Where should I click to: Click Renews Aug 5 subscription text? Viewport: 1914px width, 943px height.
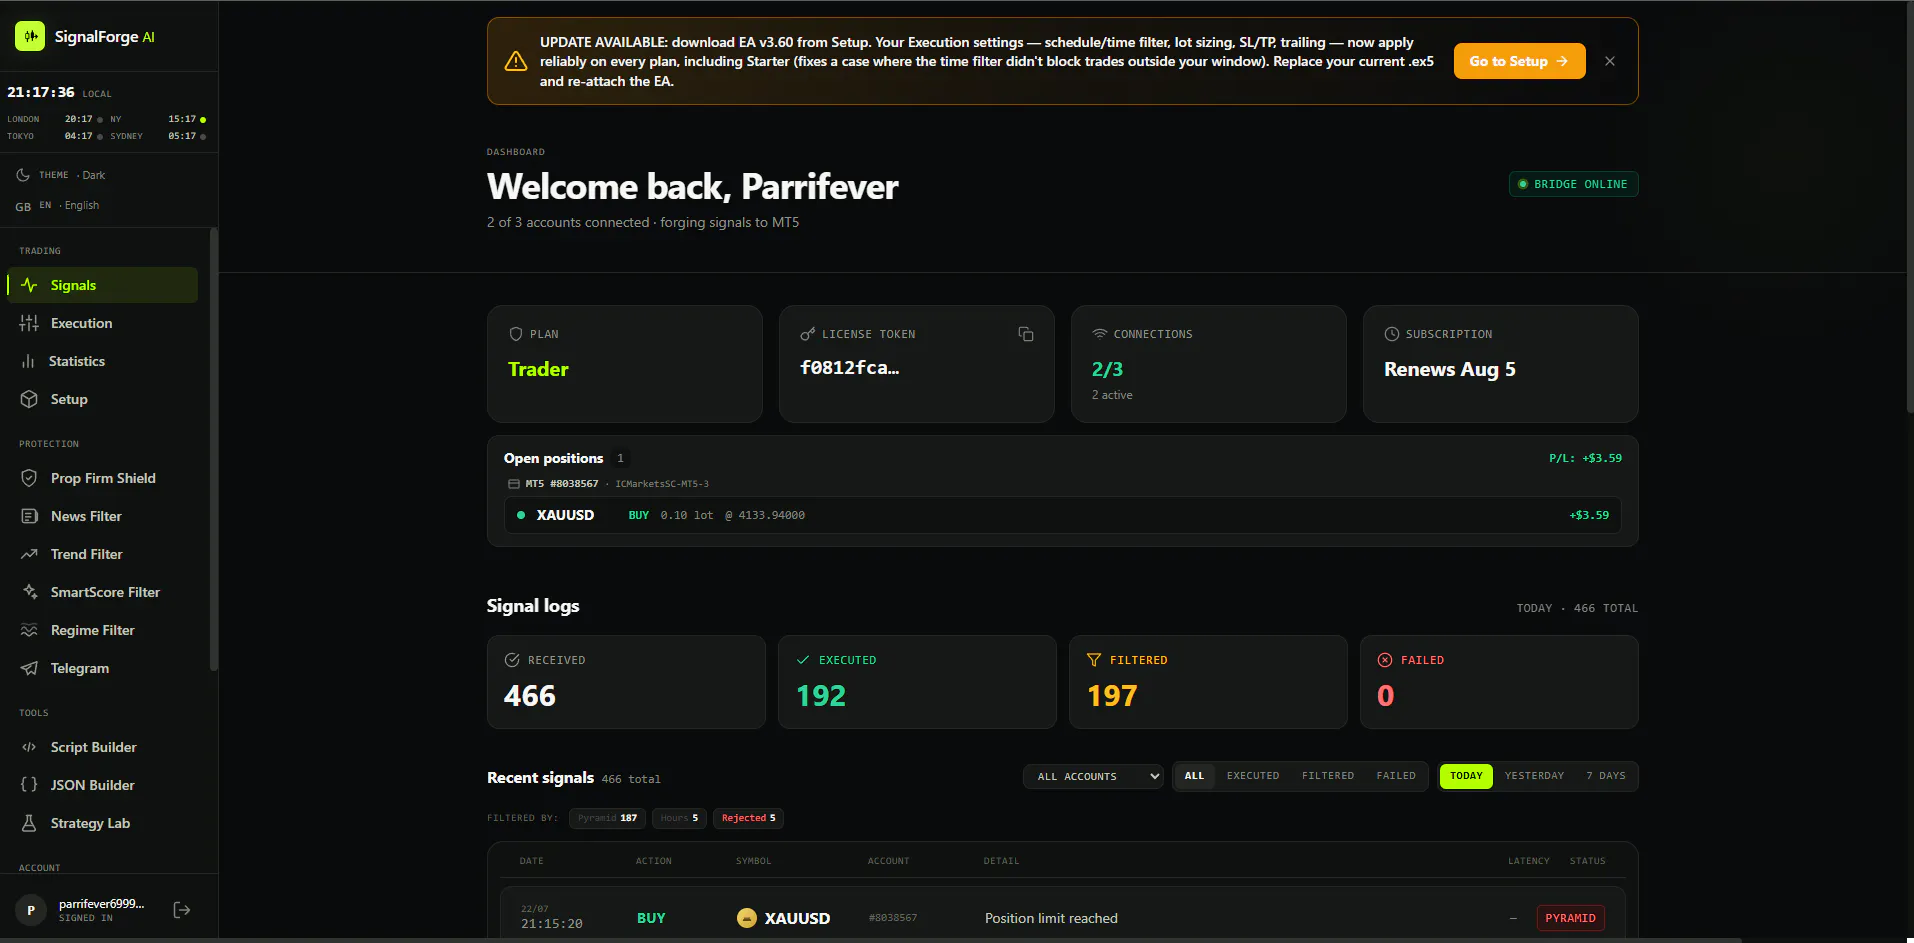pos(1450,369)
